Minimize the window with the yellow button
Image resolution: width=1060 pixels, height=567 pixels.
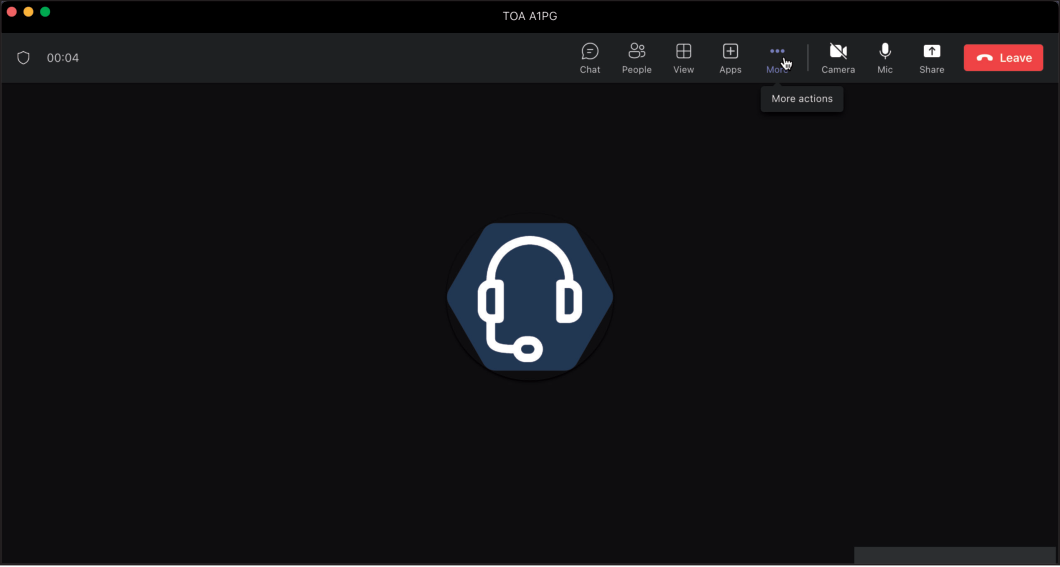pyautogui.click(x=28, y=12)
